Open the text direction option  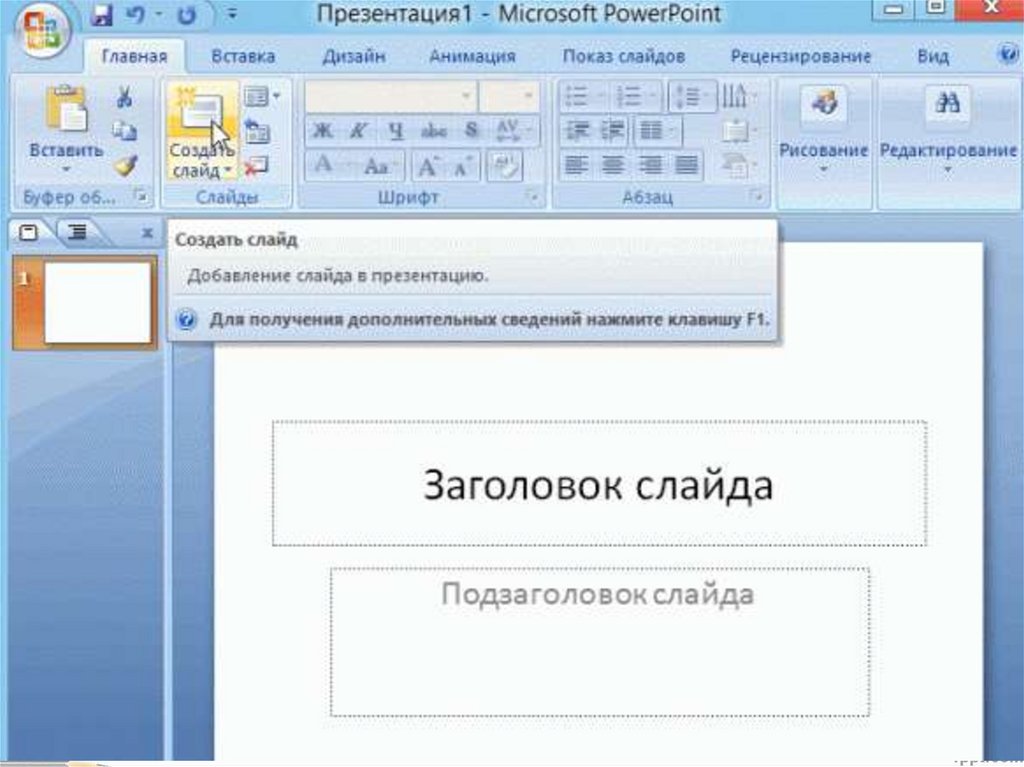[x=739, y=97]
